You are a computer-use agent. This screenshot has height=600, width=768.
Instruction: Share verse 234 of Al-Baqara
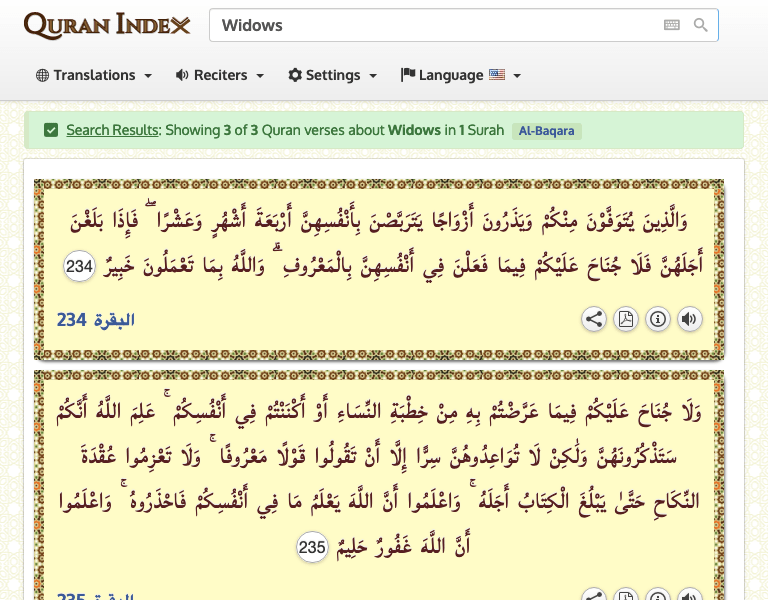pos(594,320)
